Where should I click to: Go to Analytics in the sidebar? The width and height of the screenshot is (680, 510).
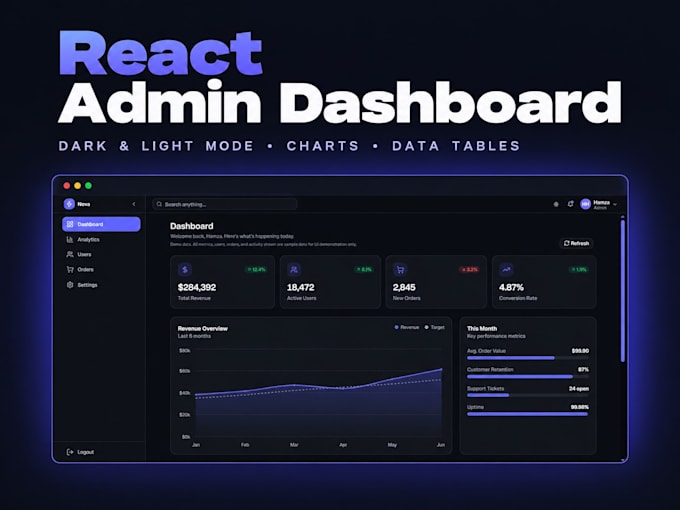101,239
